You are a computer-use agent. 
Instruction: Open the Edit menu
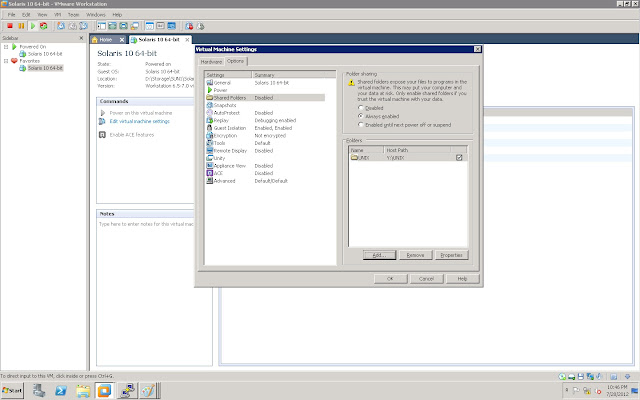point(26,15)
